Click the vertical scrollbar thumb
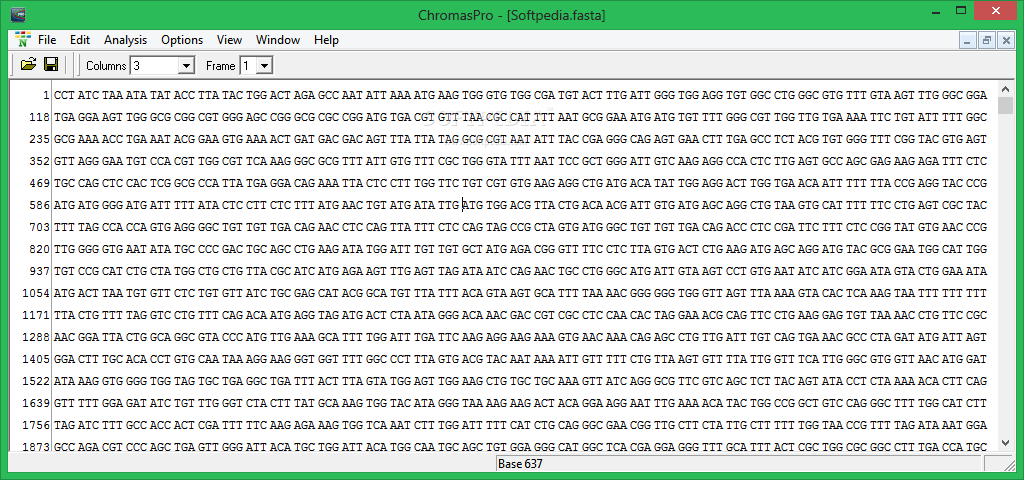Image resolution: width=1024 pixels, height=480 pixels. 1004,106
